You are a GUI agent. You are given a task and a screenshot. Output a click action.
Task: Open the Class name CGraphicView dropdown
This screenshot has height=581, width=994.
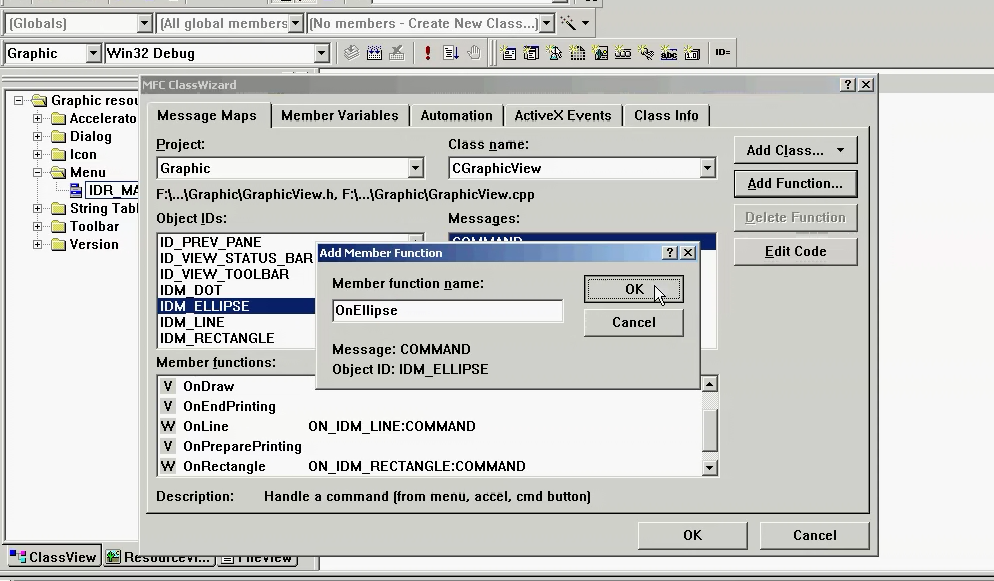[x=707, y=168]
